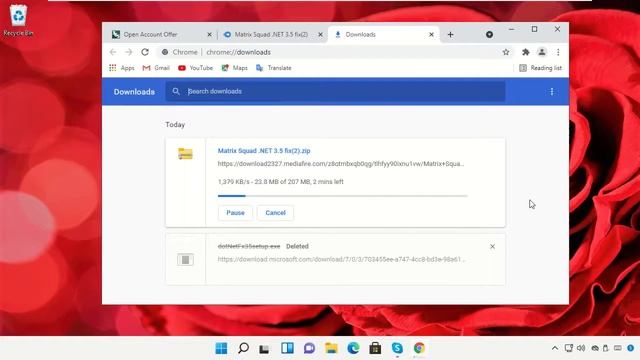Click the download progress bar

pyautogui.click(x=342, y=196)
